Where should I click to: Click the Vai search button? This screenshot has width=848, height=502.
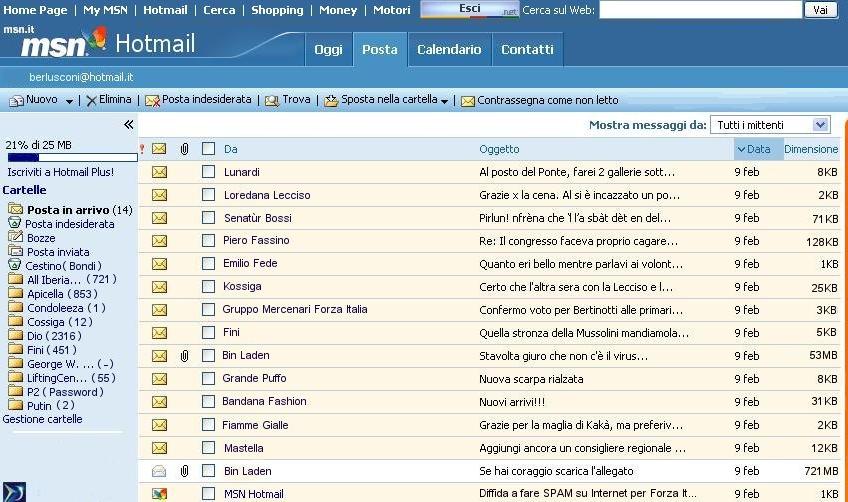tap(820, 10)
